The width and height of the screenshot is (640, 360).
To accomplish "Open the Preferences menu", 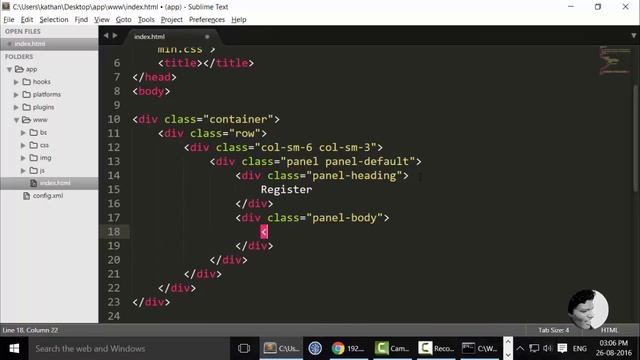I will (x=207, y=20).
